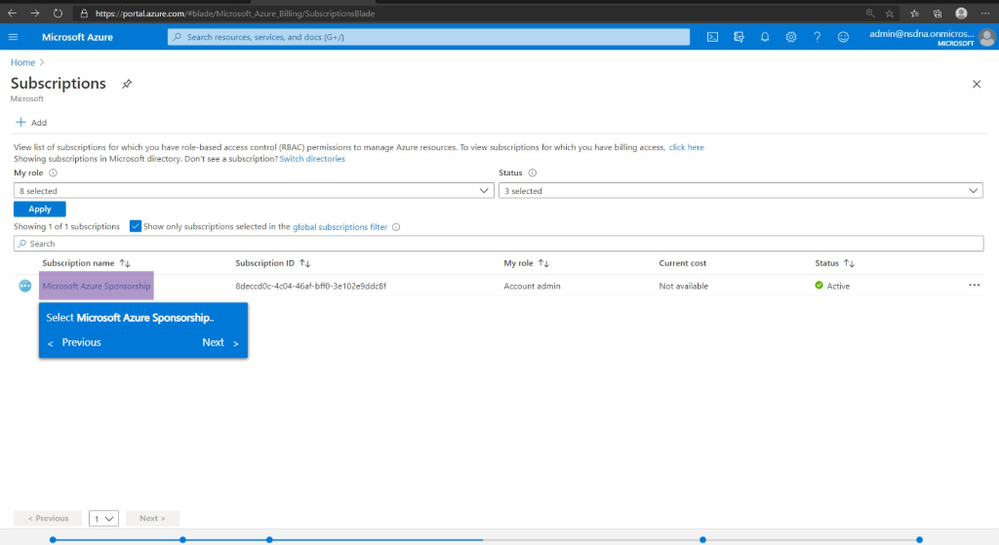Jump to third tour progress dot

click(270, 540)
